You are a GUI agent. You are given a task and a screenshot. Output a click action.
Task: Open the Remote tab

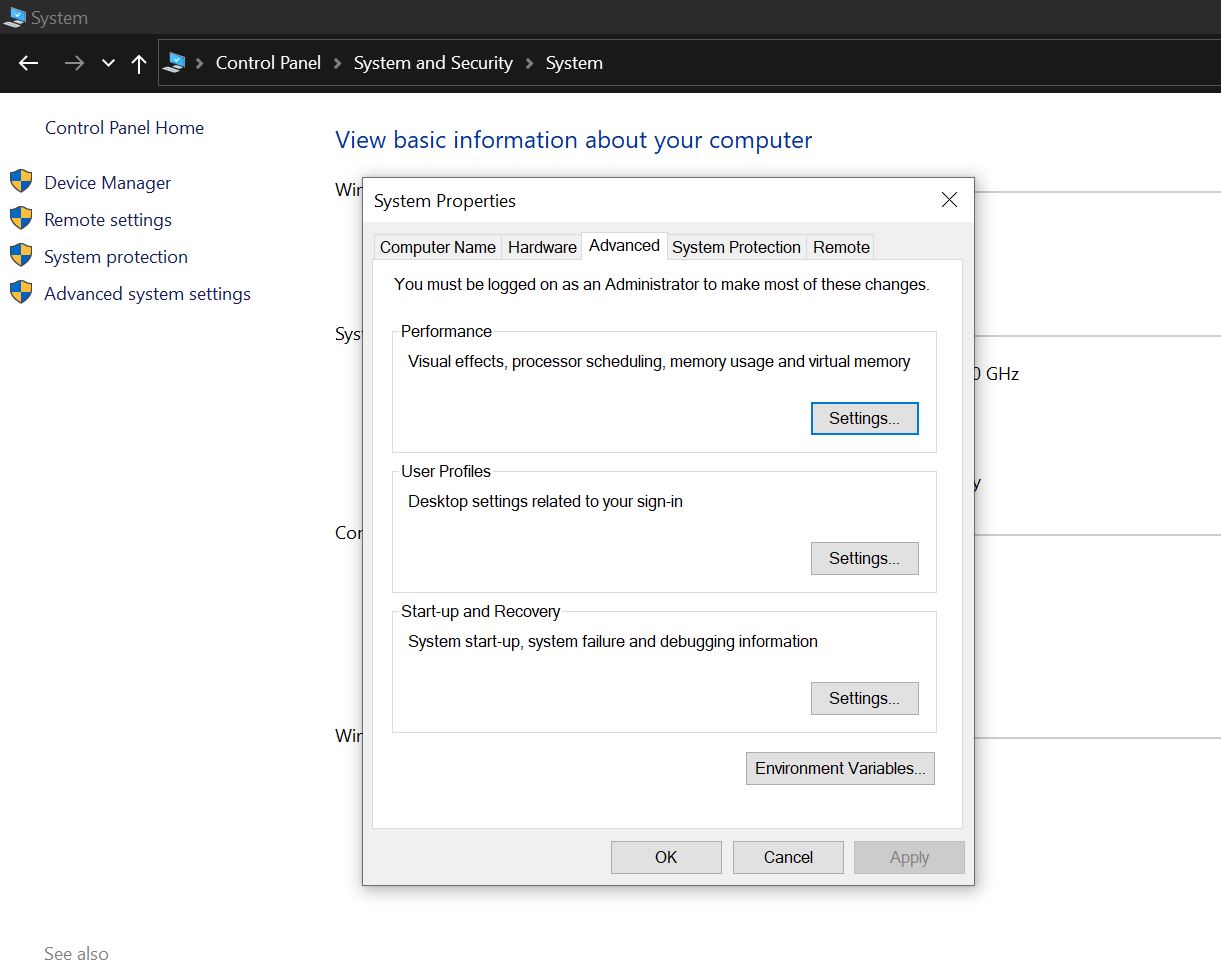click(840, 247)
